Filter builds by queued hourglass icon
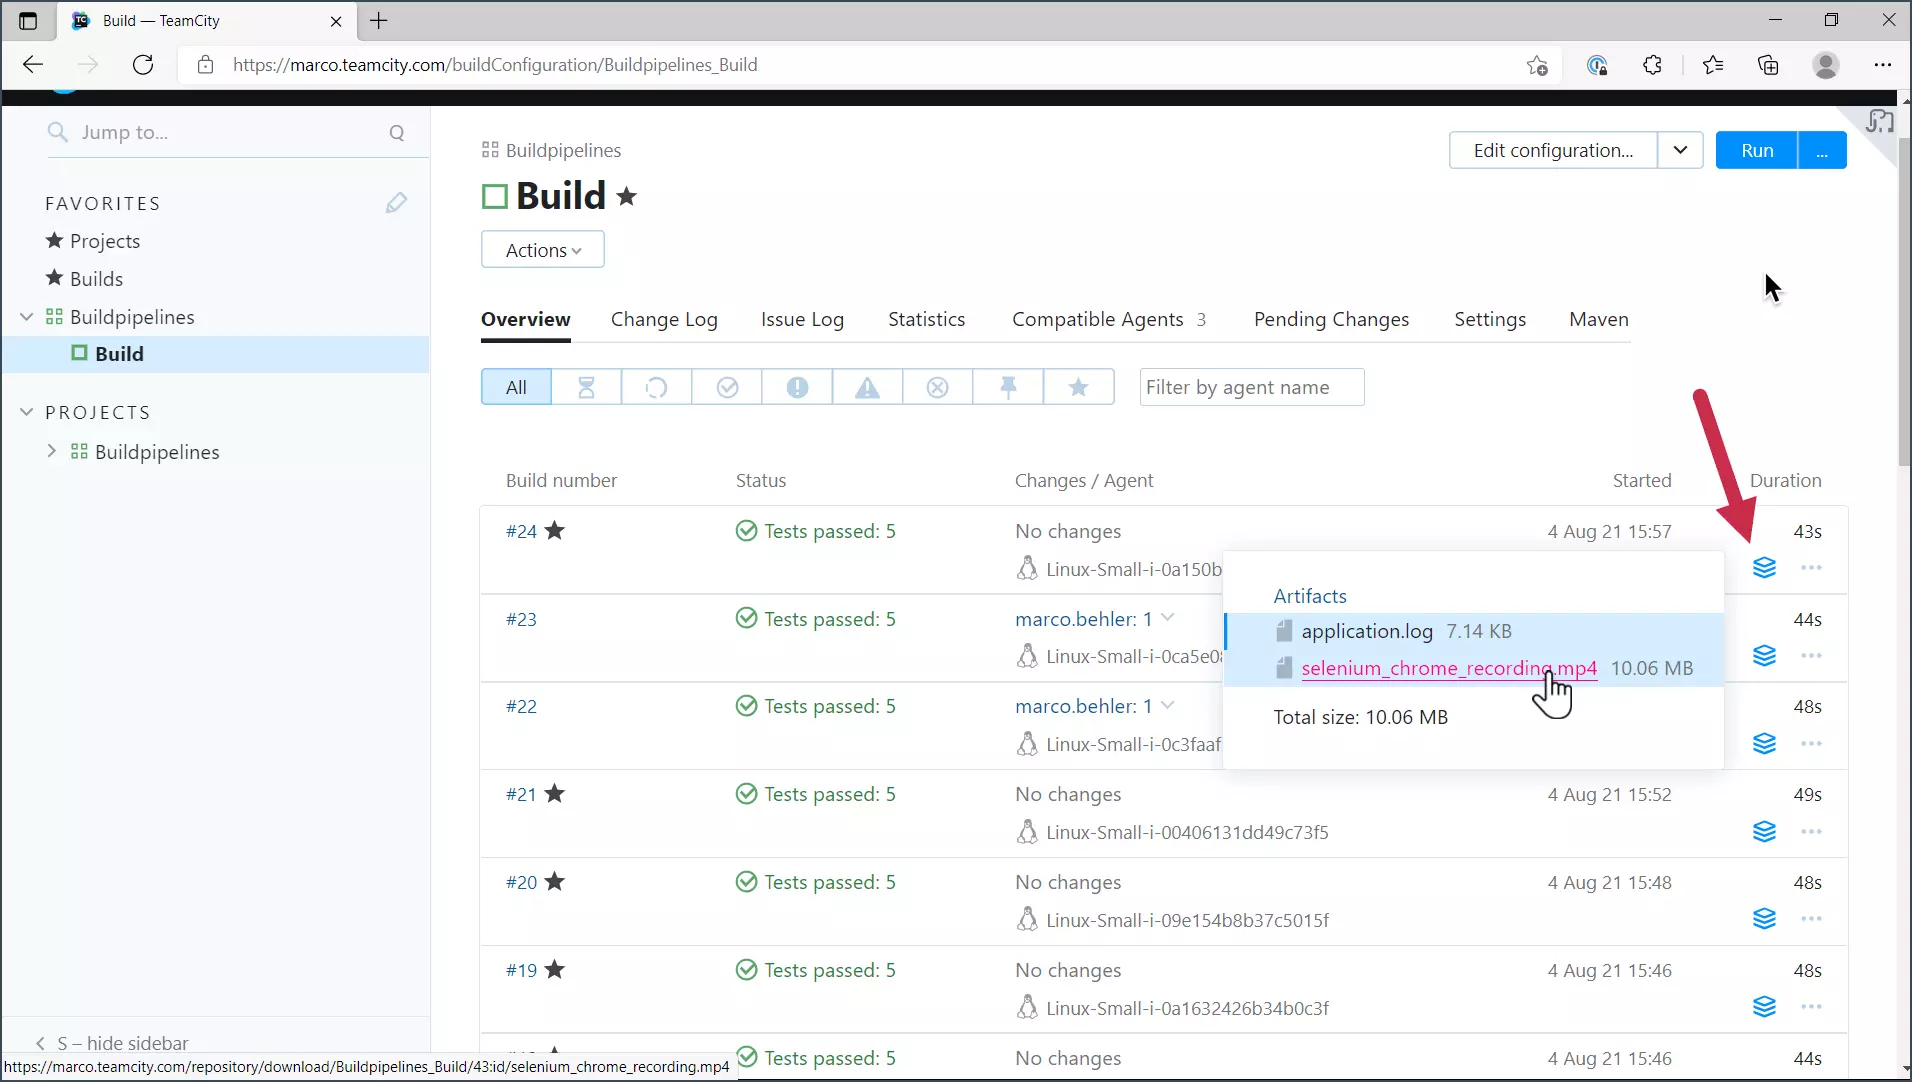 point(586,388)
